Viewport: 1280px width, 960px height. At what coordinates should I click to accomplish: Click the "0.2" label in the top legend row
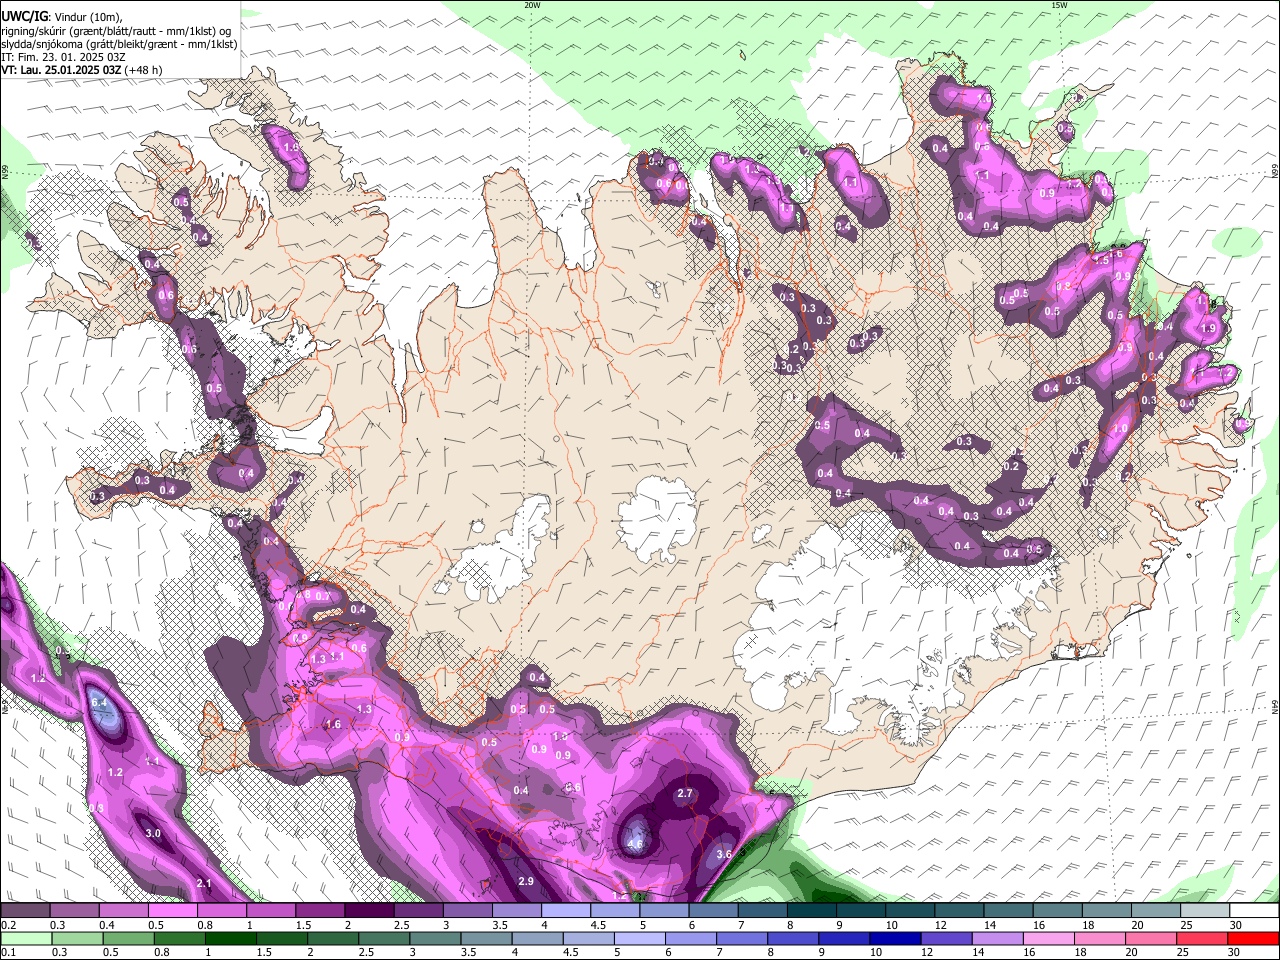[7, 925]
